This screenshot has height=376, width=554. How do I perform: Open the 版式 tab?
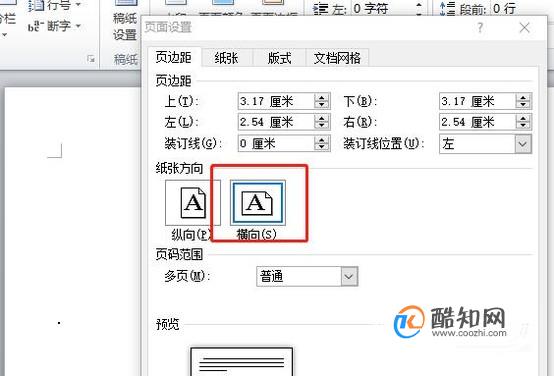[279, 58]
